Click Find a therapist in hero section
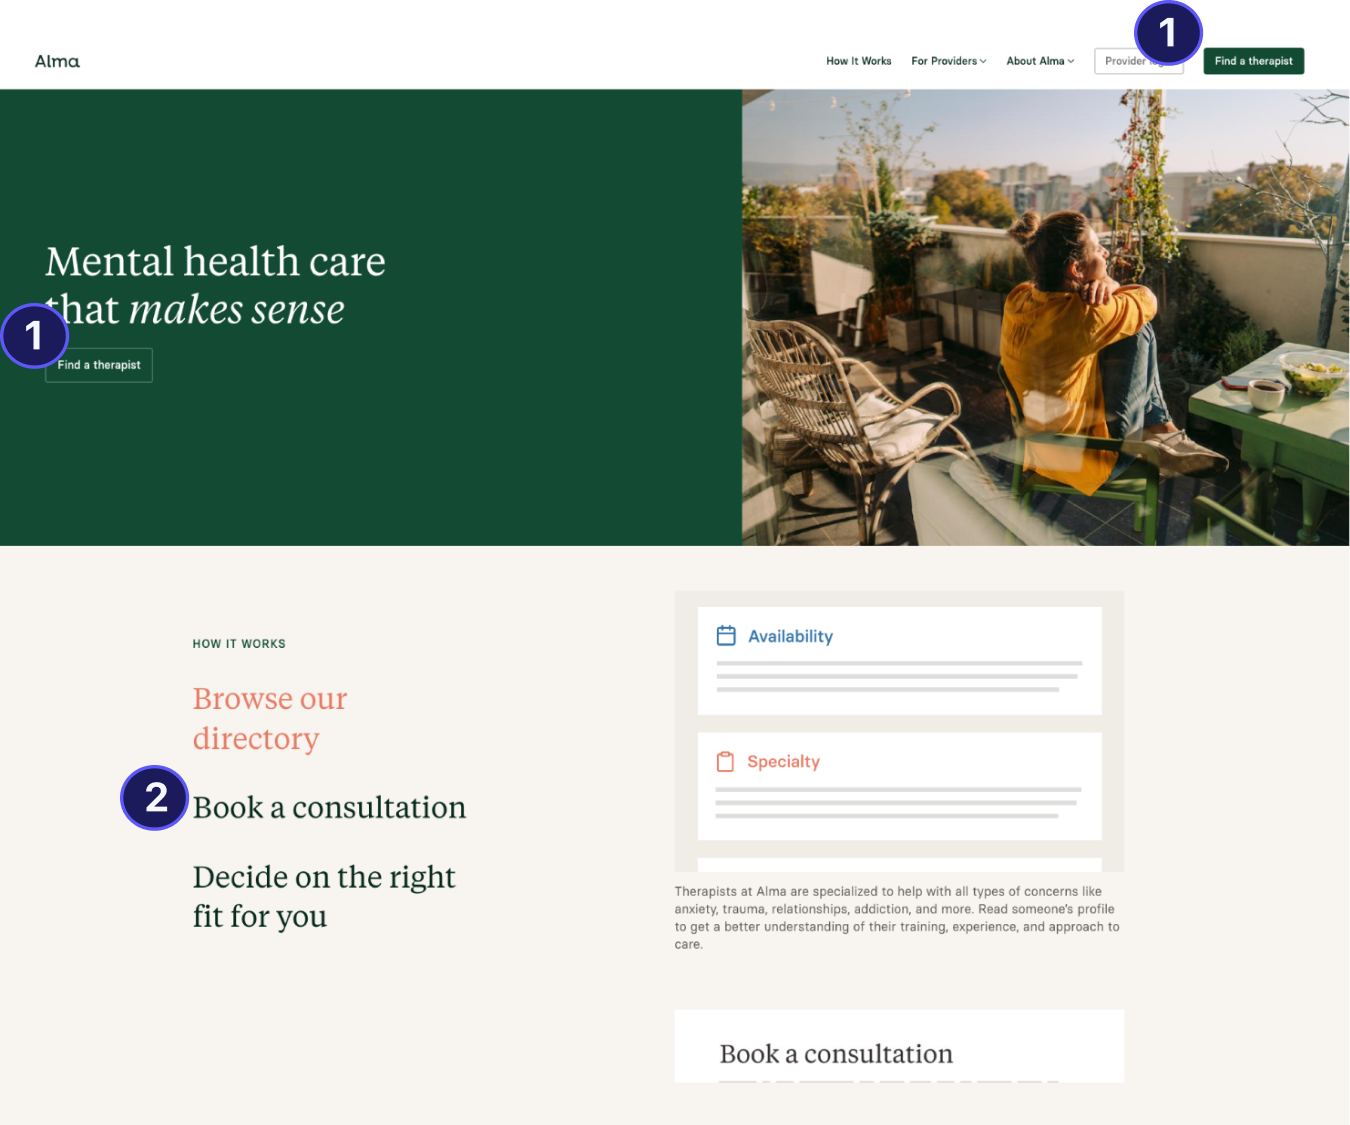Image resolution: width=1350 pixels, height=1125 pixels. [99, 365]
